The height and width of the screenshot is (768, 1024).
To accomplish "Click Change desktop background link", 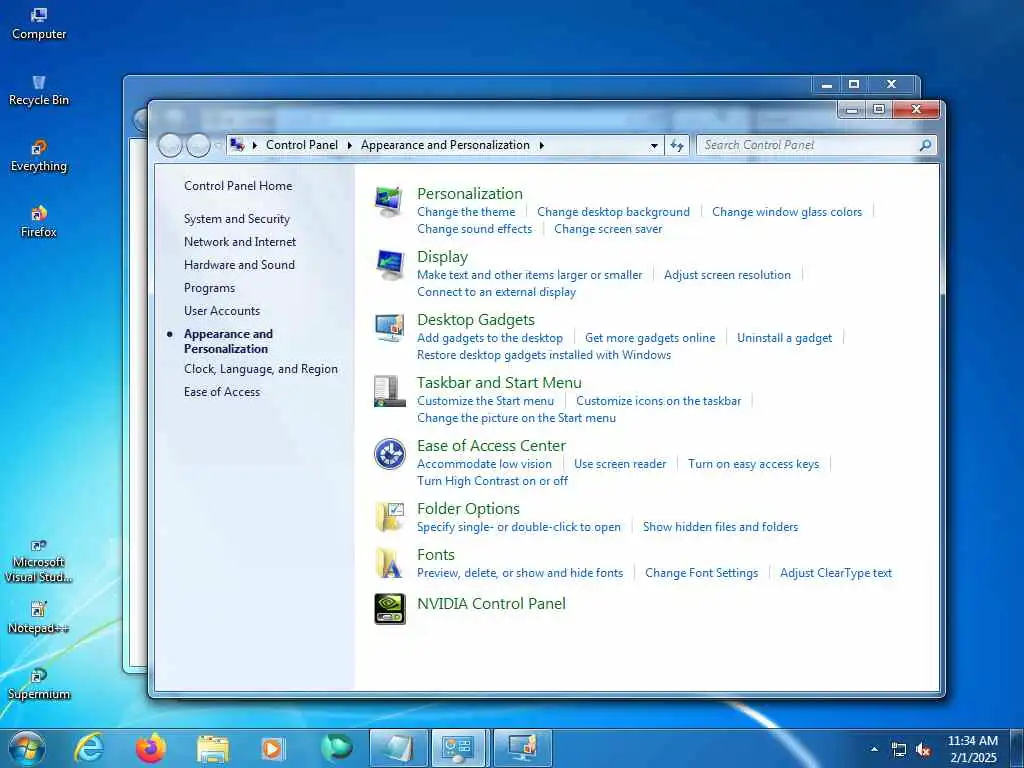I will click(x=613, y=212).
